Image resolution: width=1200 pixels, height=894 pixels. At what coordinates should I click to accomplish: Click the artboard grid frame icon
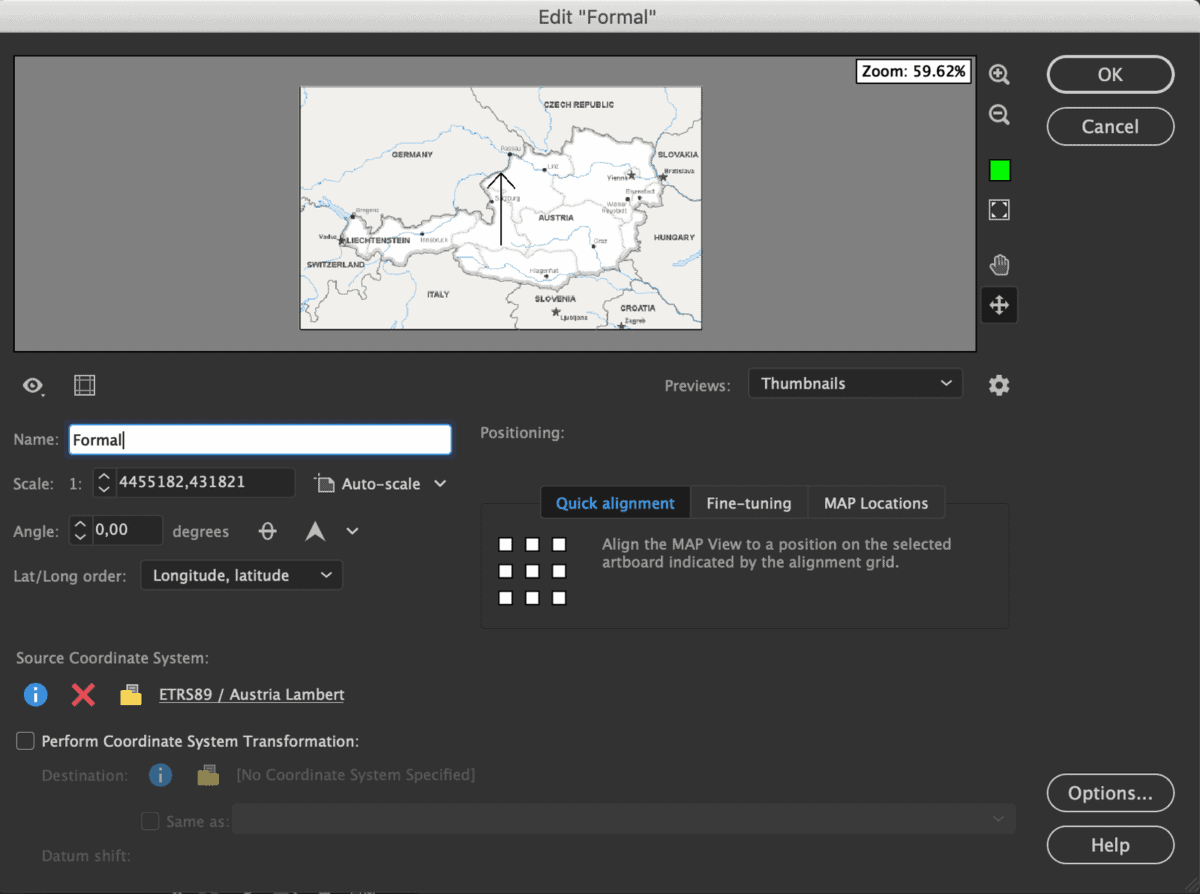pos(85,385)
